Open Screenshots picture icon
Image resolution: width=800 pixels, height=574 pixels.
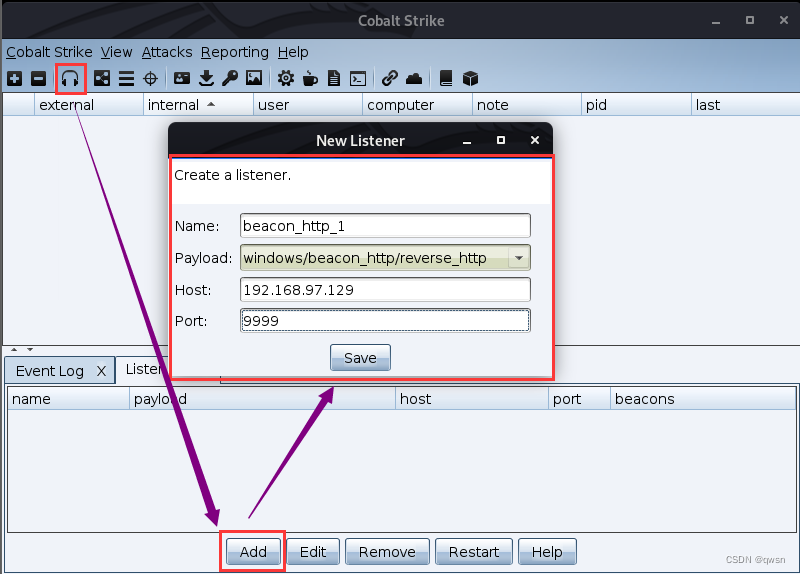click(x=254, y=78)
